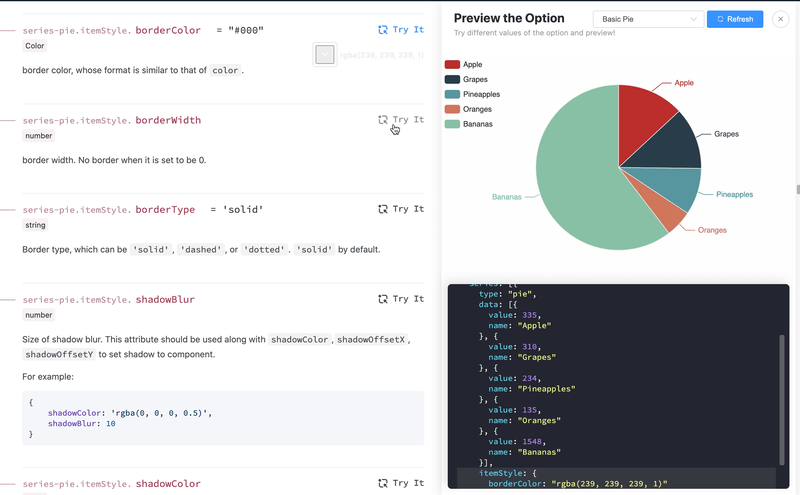Toggle the Oranges legend item
This screenshot has height=495, width=800.
coord(468,109)
